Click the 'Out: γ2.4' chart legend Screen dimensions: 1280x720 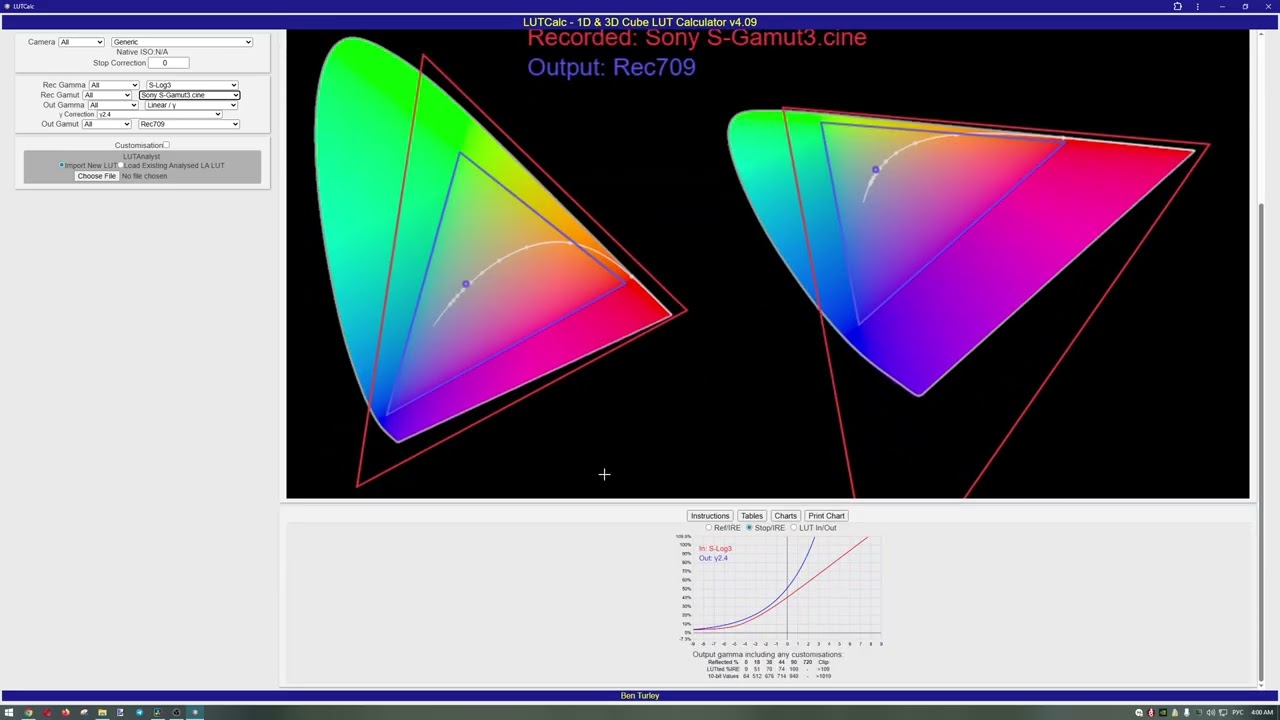713,558
